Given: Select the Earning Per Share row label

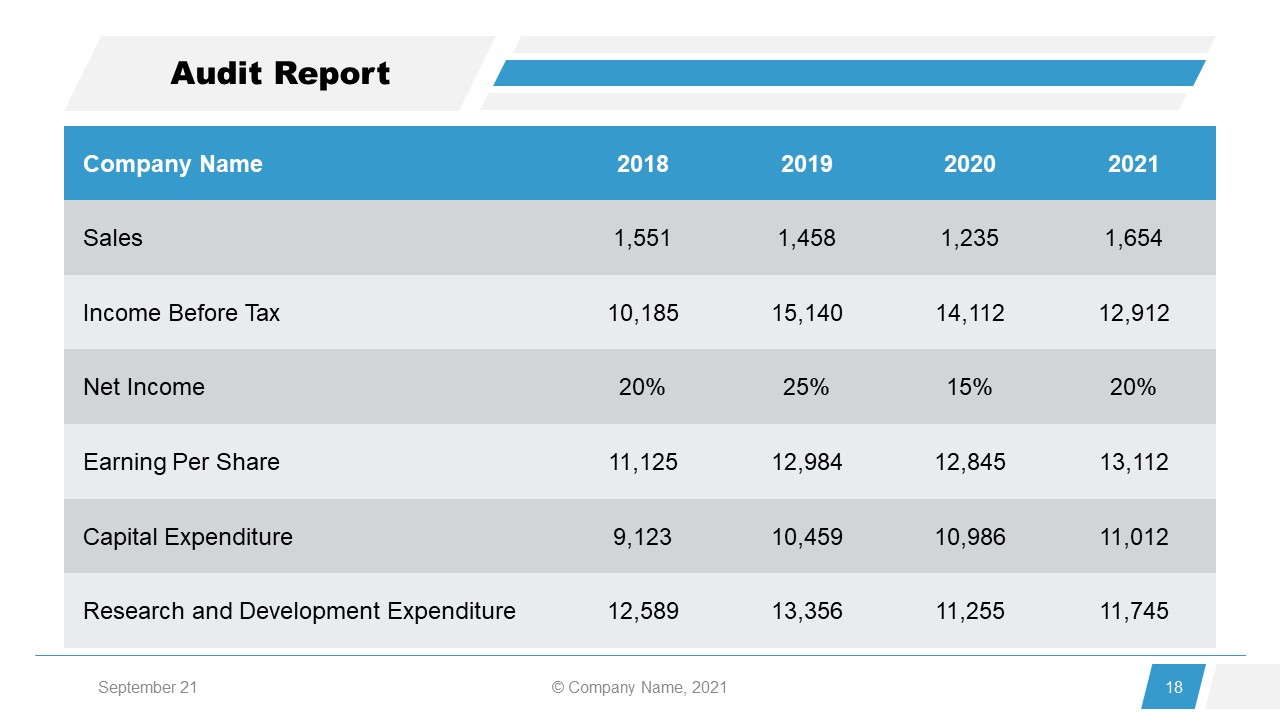Looking at the screenshot, I should [181, 462].
